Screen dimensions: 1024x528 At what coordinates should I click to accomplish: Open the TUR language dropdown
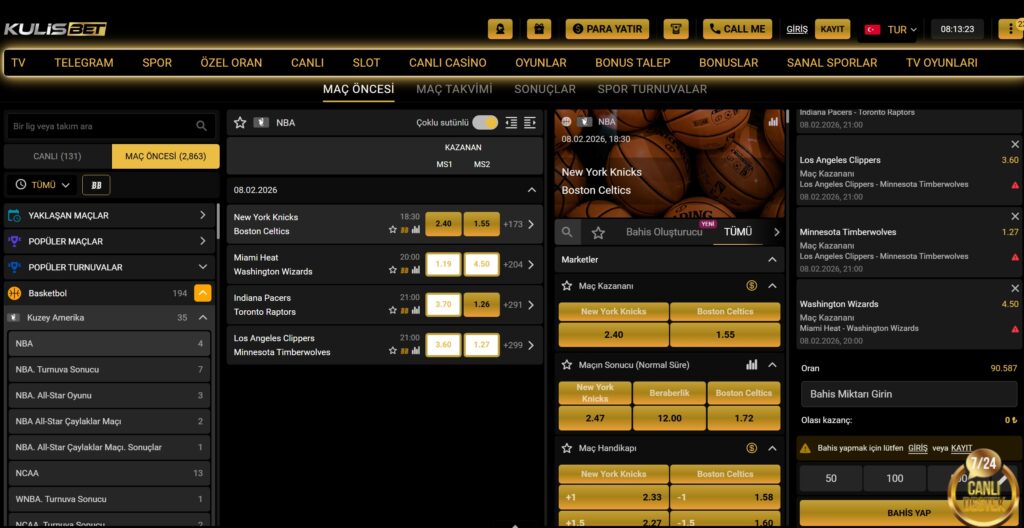pyautogui.click(x=890, y=29)
